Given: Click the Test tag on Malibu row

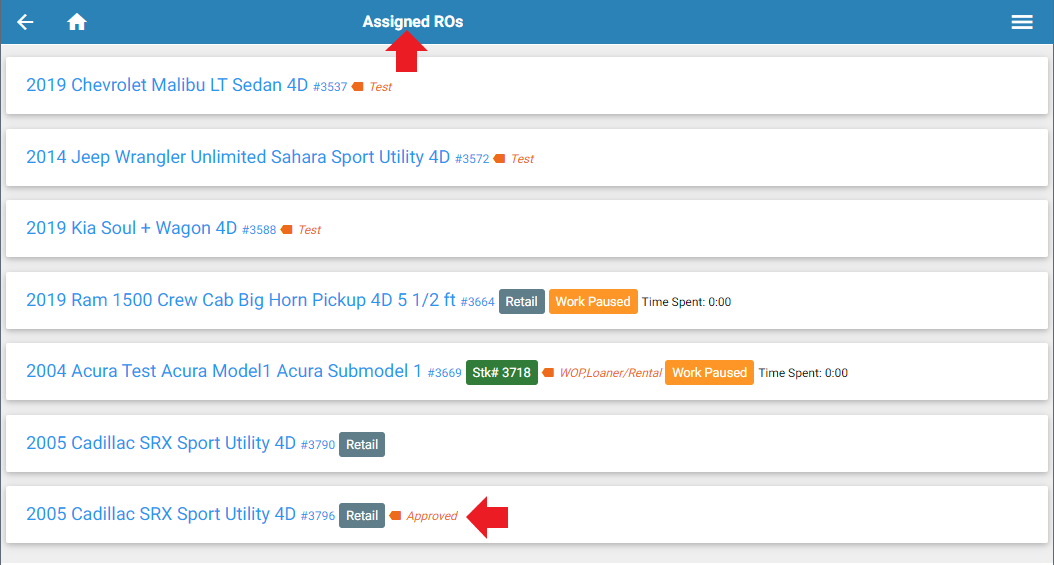Looking at the screenshot, I should click(380, 87).
